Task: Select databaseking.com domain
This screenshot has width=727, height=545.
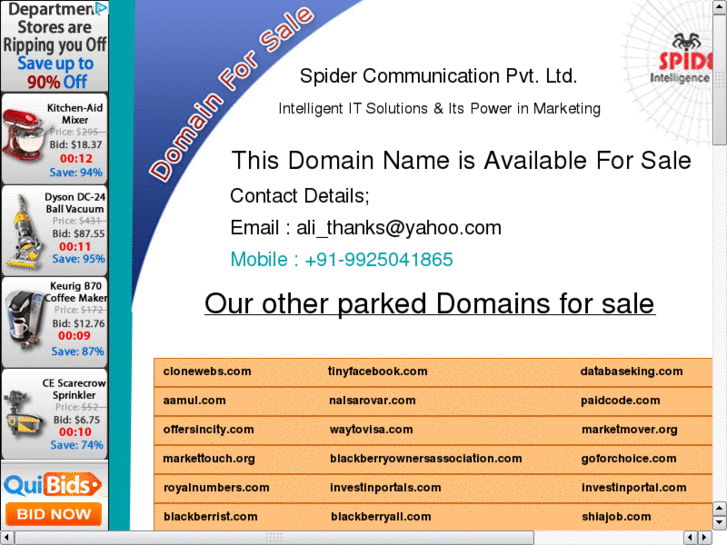Action: click(631, 371)
